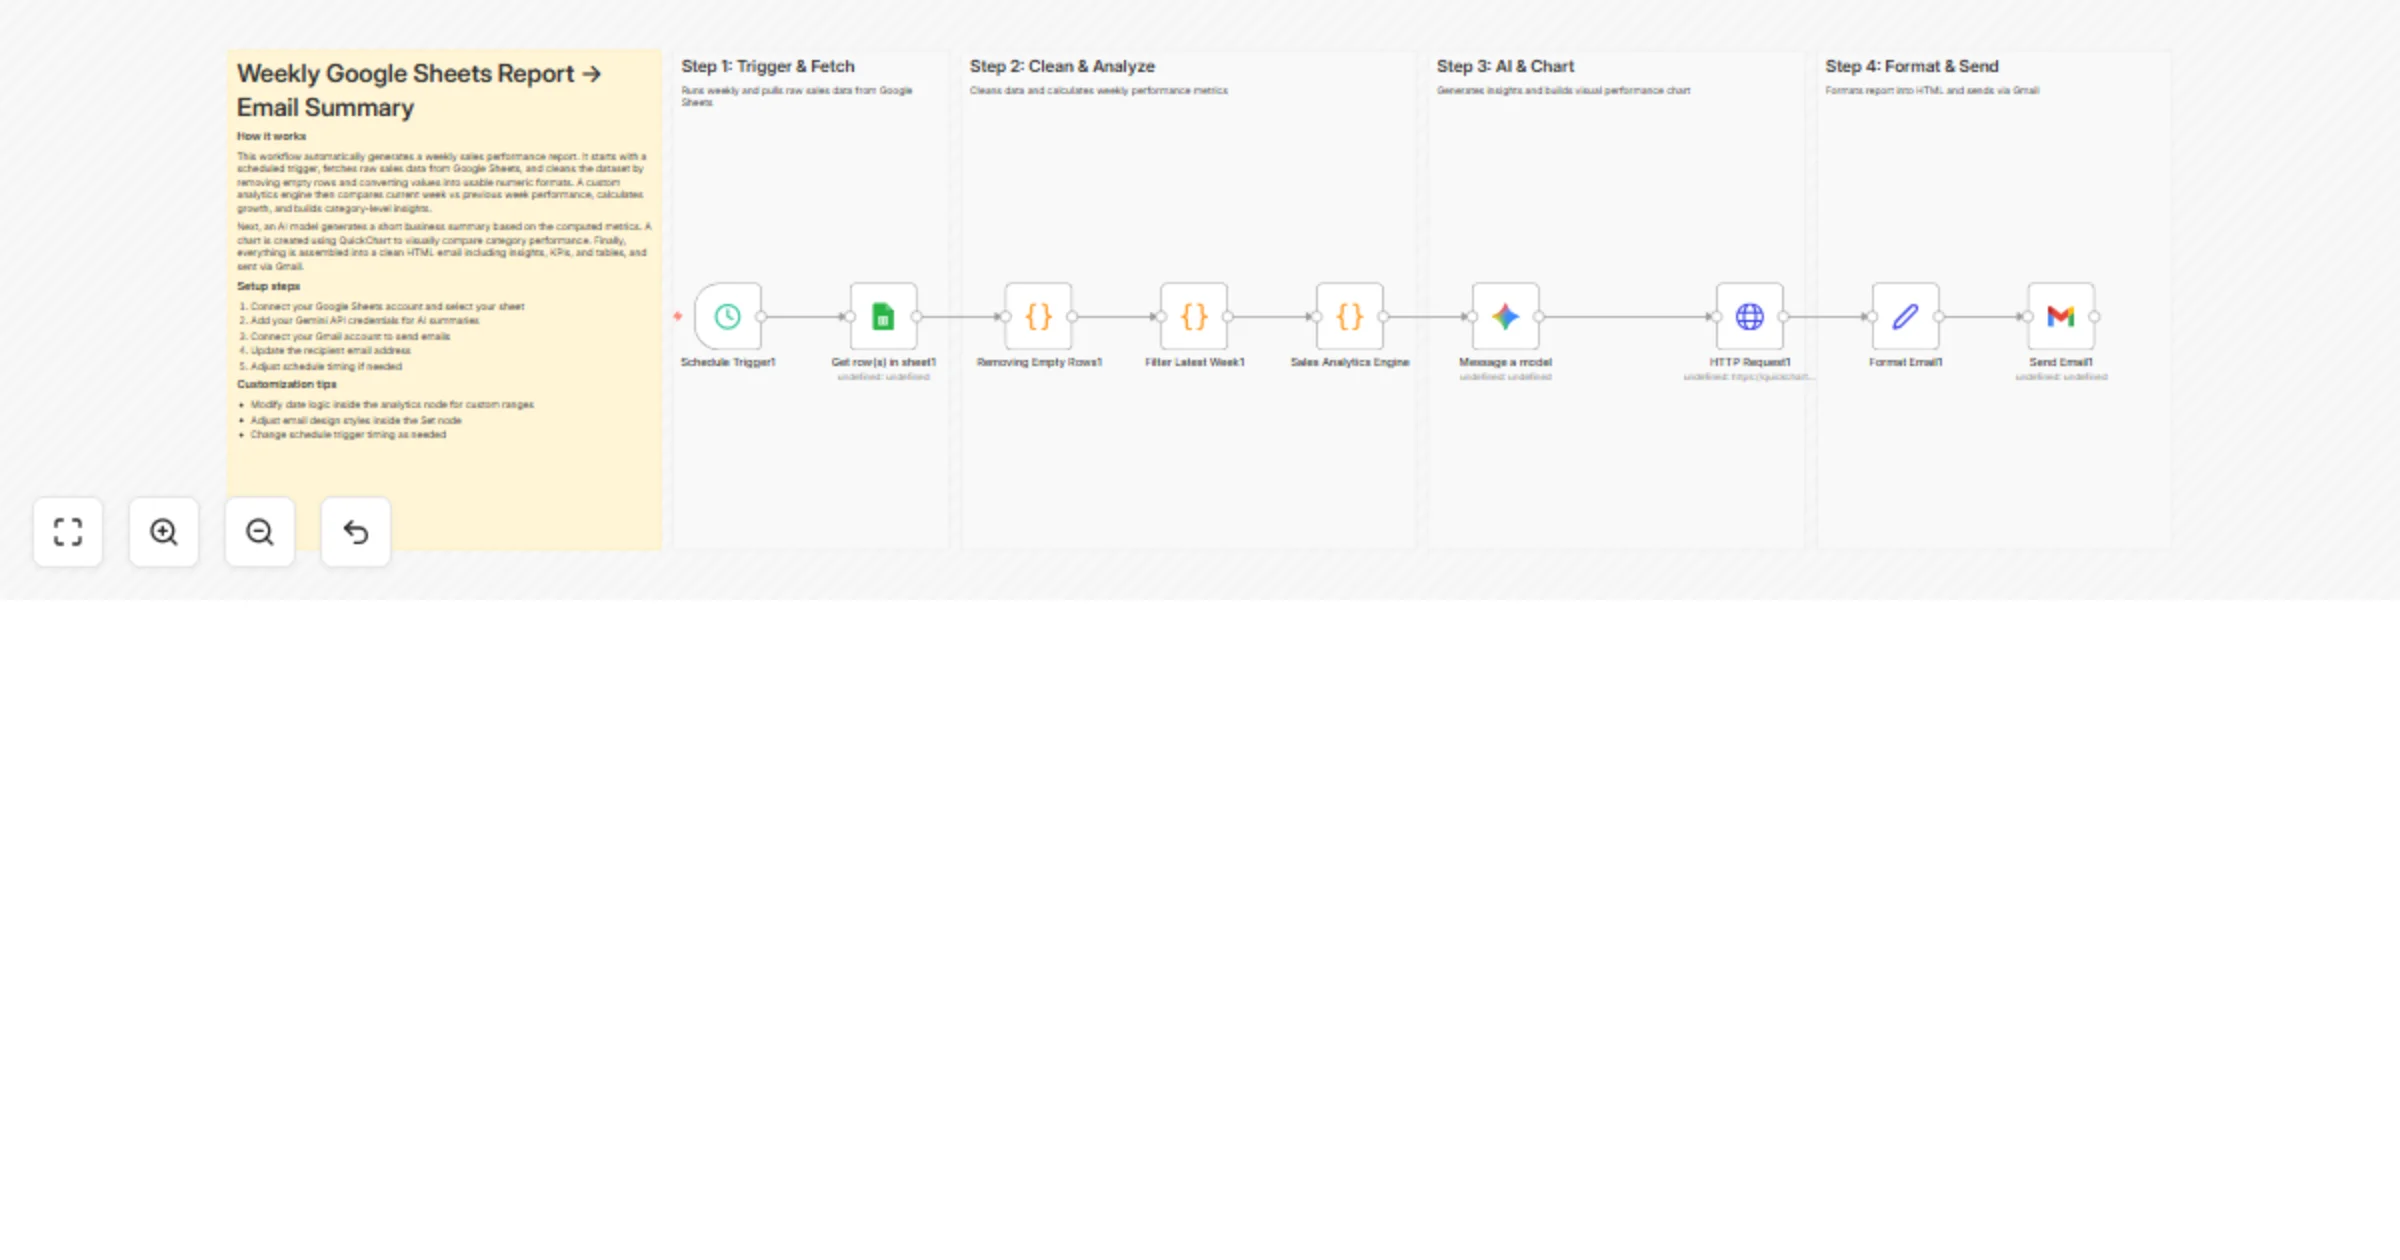Select the Send Email1 Gmail node
The width and height of the screenshot is (2400, 1260).
(x=2061, y=317)
